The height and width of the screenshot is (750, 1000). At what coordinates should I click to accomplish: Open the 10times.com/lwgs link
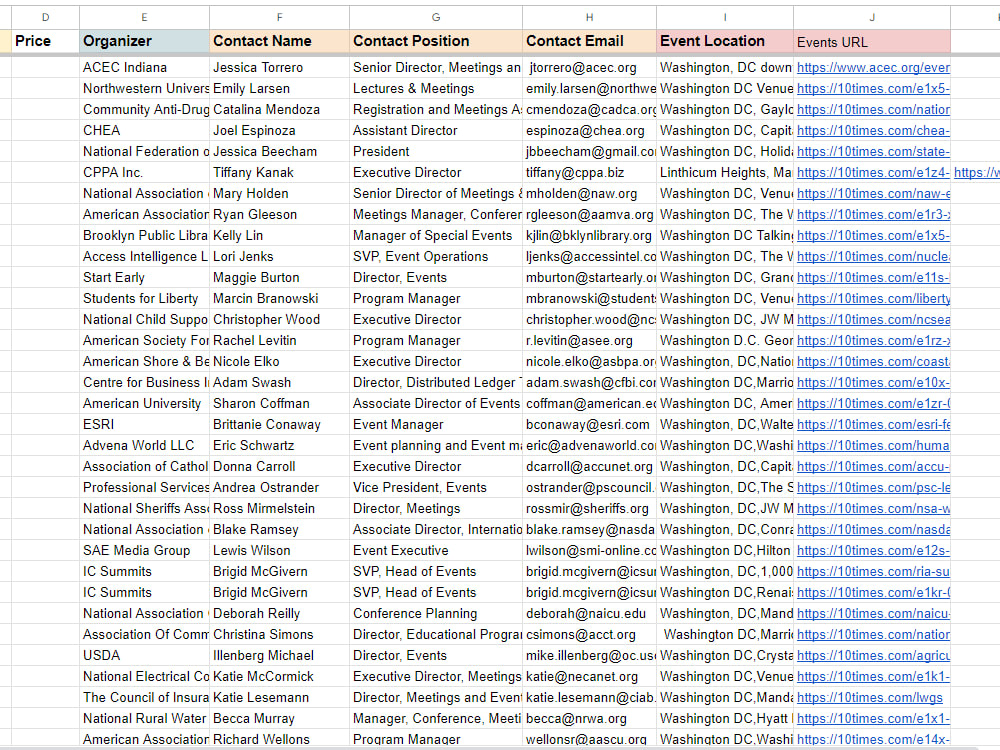(869, 698)
